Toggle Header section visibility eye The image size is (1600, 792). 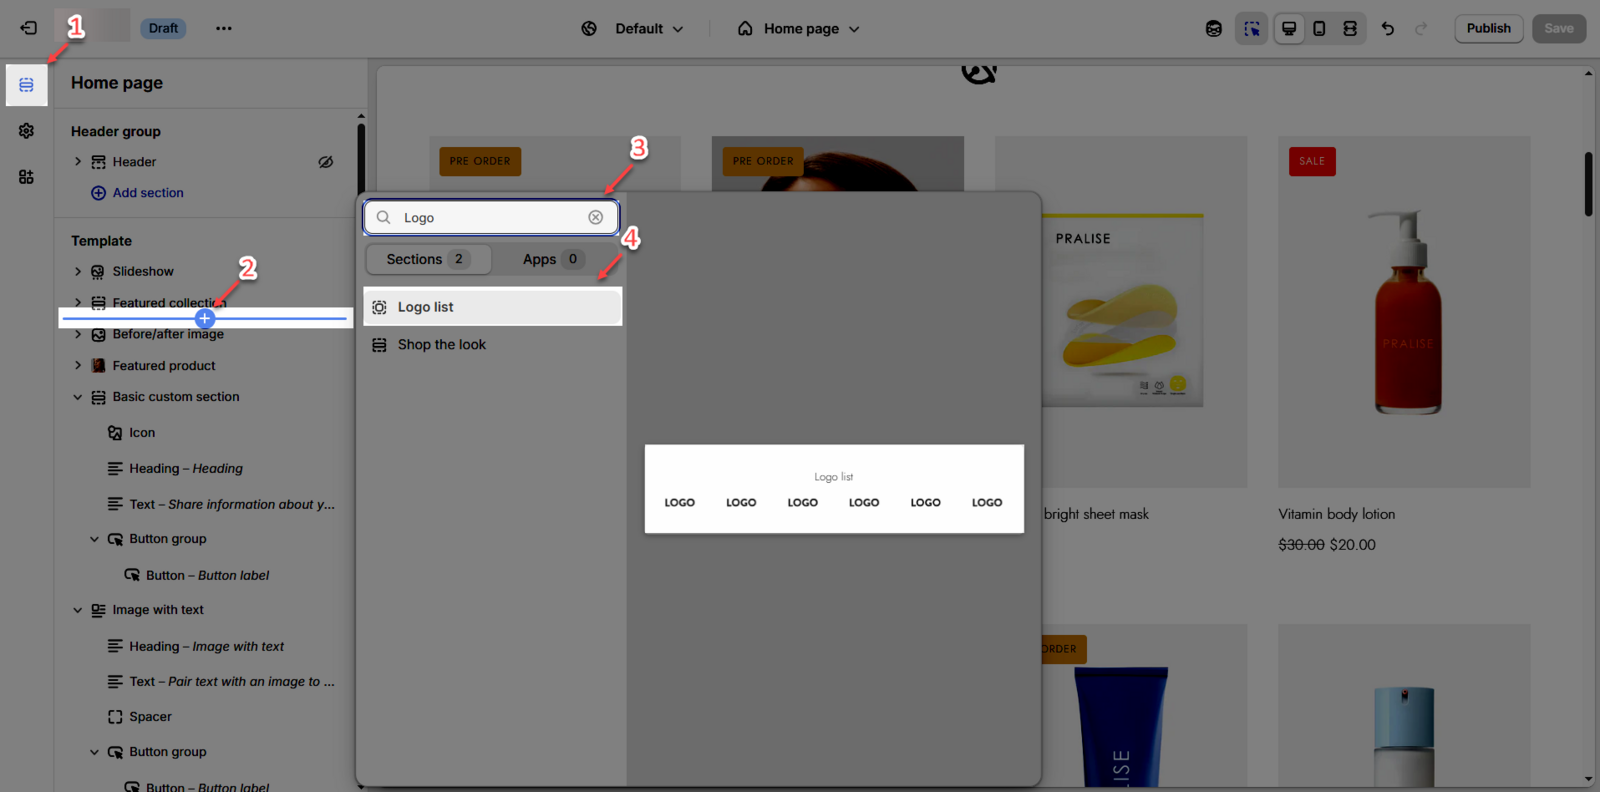(325, 162)
